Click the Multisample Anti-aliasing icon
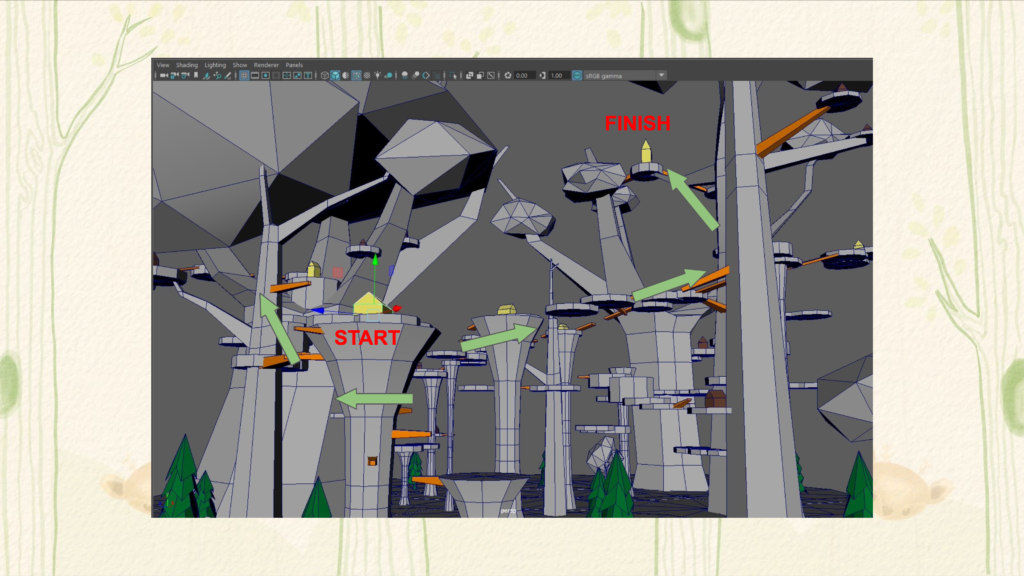This screenshot has width=1024, height=576. 426,76
